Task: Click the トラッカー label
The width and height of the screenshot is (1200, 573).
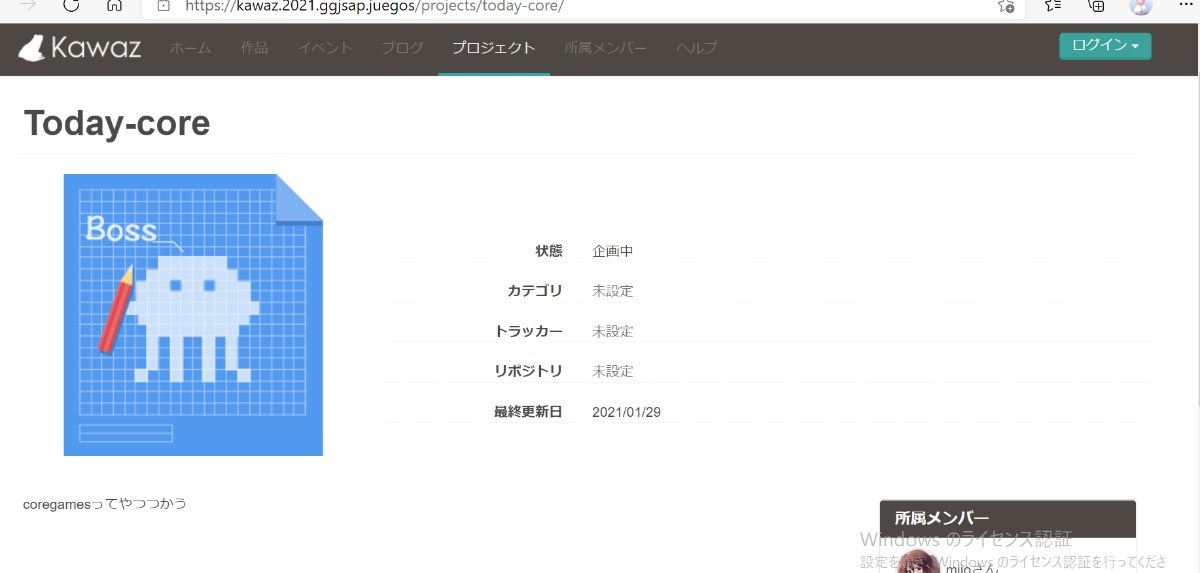Action: [x=528, y=331]
